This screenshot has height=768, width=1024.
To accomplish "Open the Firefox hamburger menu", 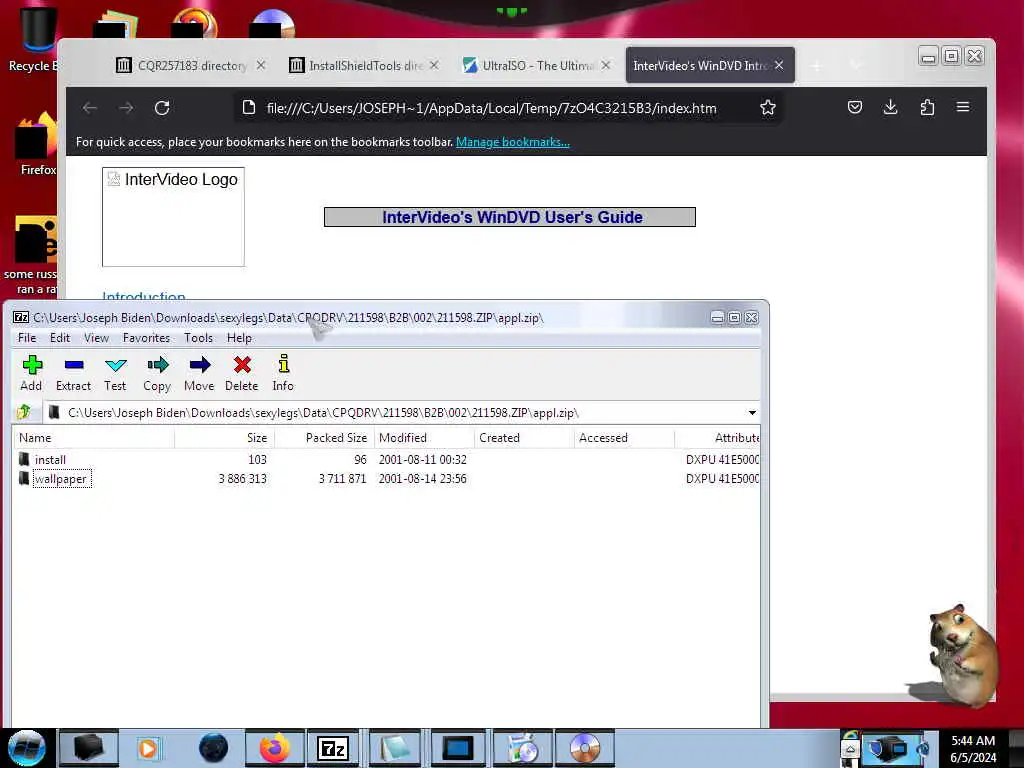I will tap(963, 107).
